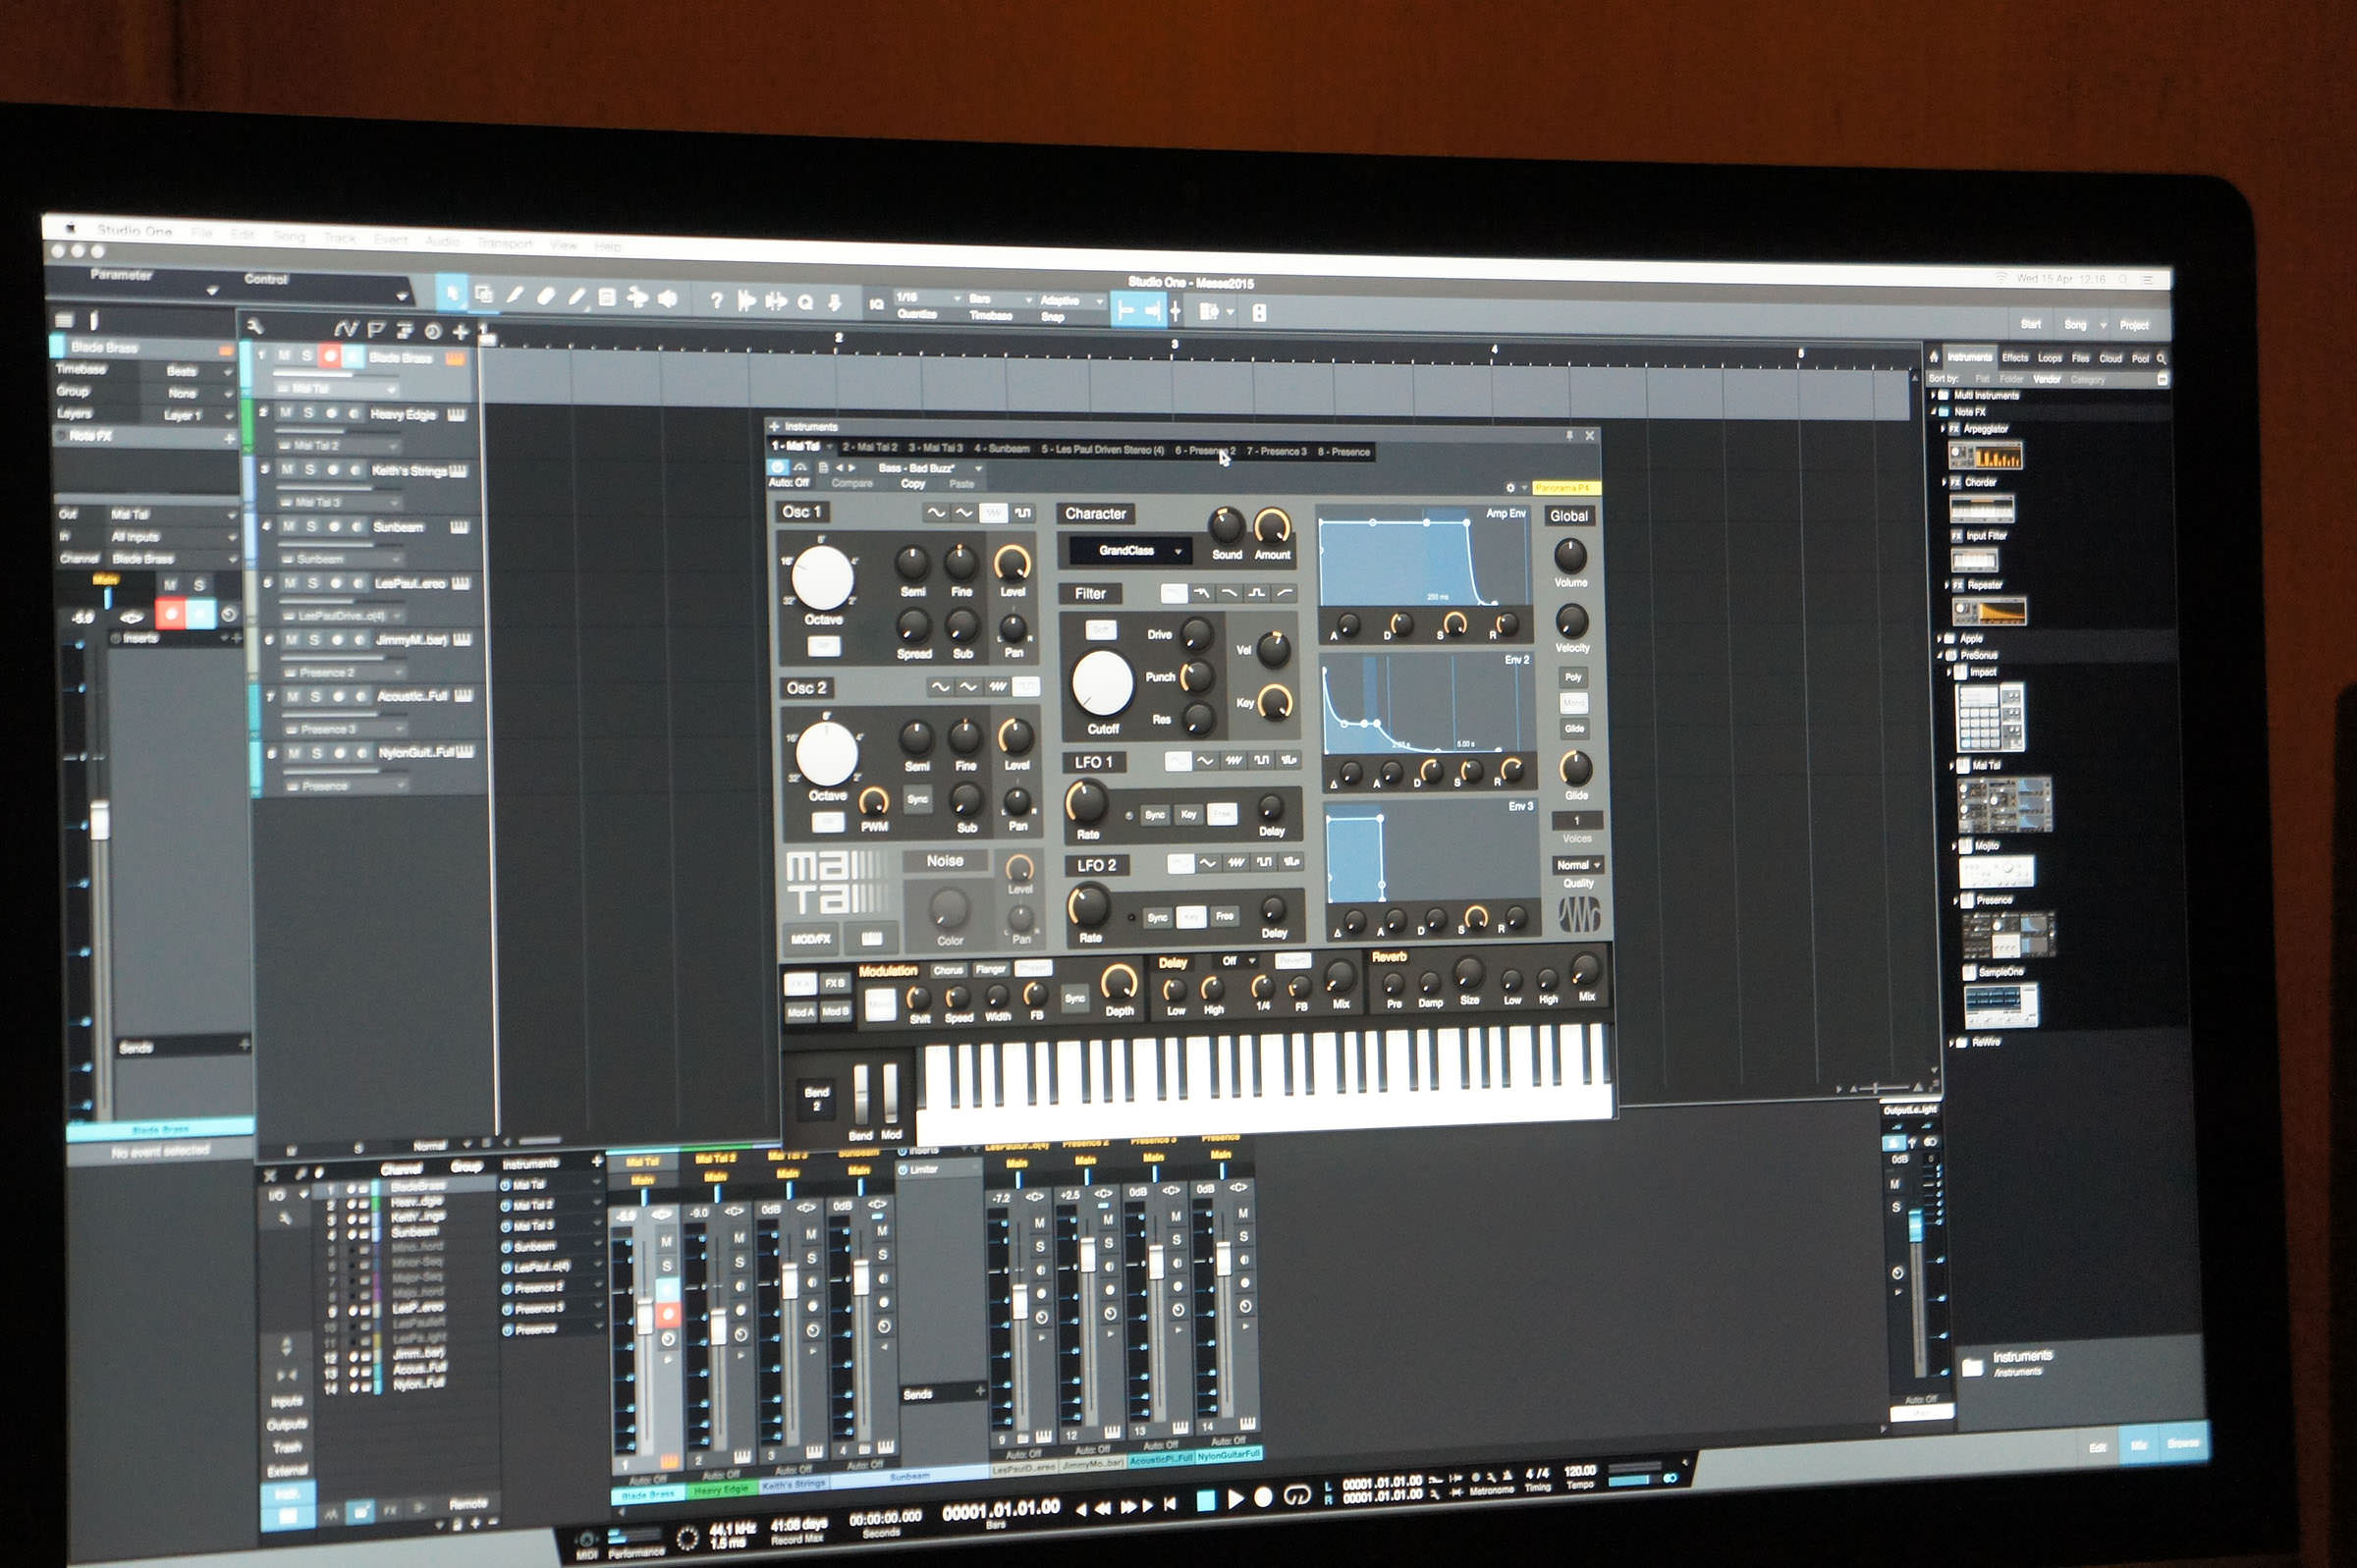Toggle Osc 2 Sync button
2357x1568 pixels.
pyautogui.click(x=917, y=799)
